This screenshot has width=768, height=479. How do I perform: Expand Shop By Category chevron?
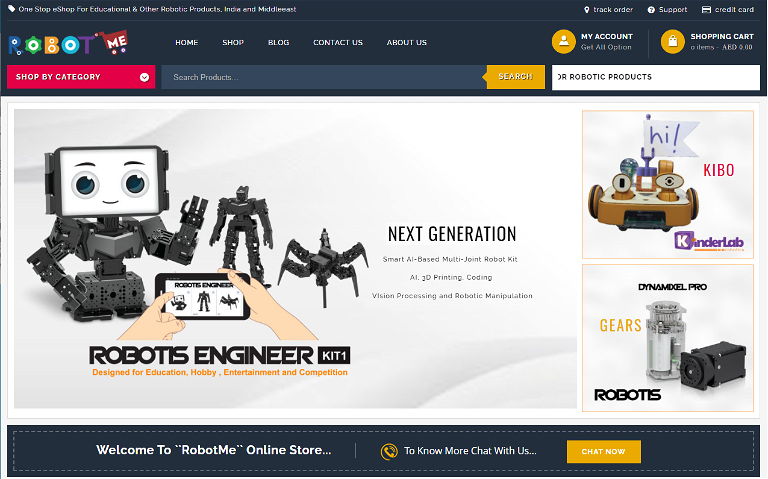144,77
